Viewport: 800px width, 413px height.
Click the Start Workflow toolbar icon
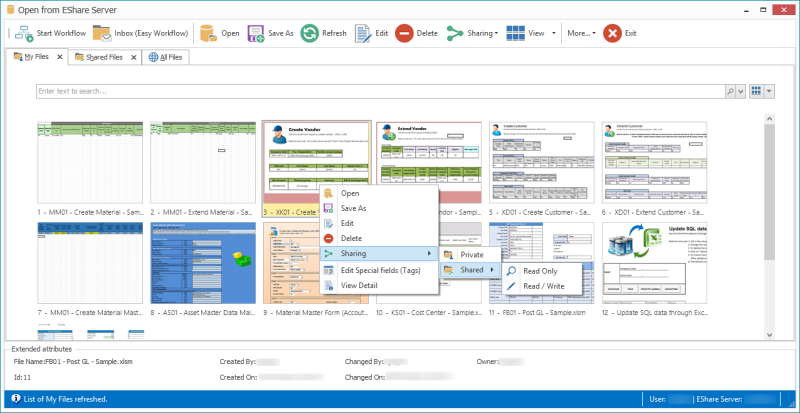click(x=24, y=33)
